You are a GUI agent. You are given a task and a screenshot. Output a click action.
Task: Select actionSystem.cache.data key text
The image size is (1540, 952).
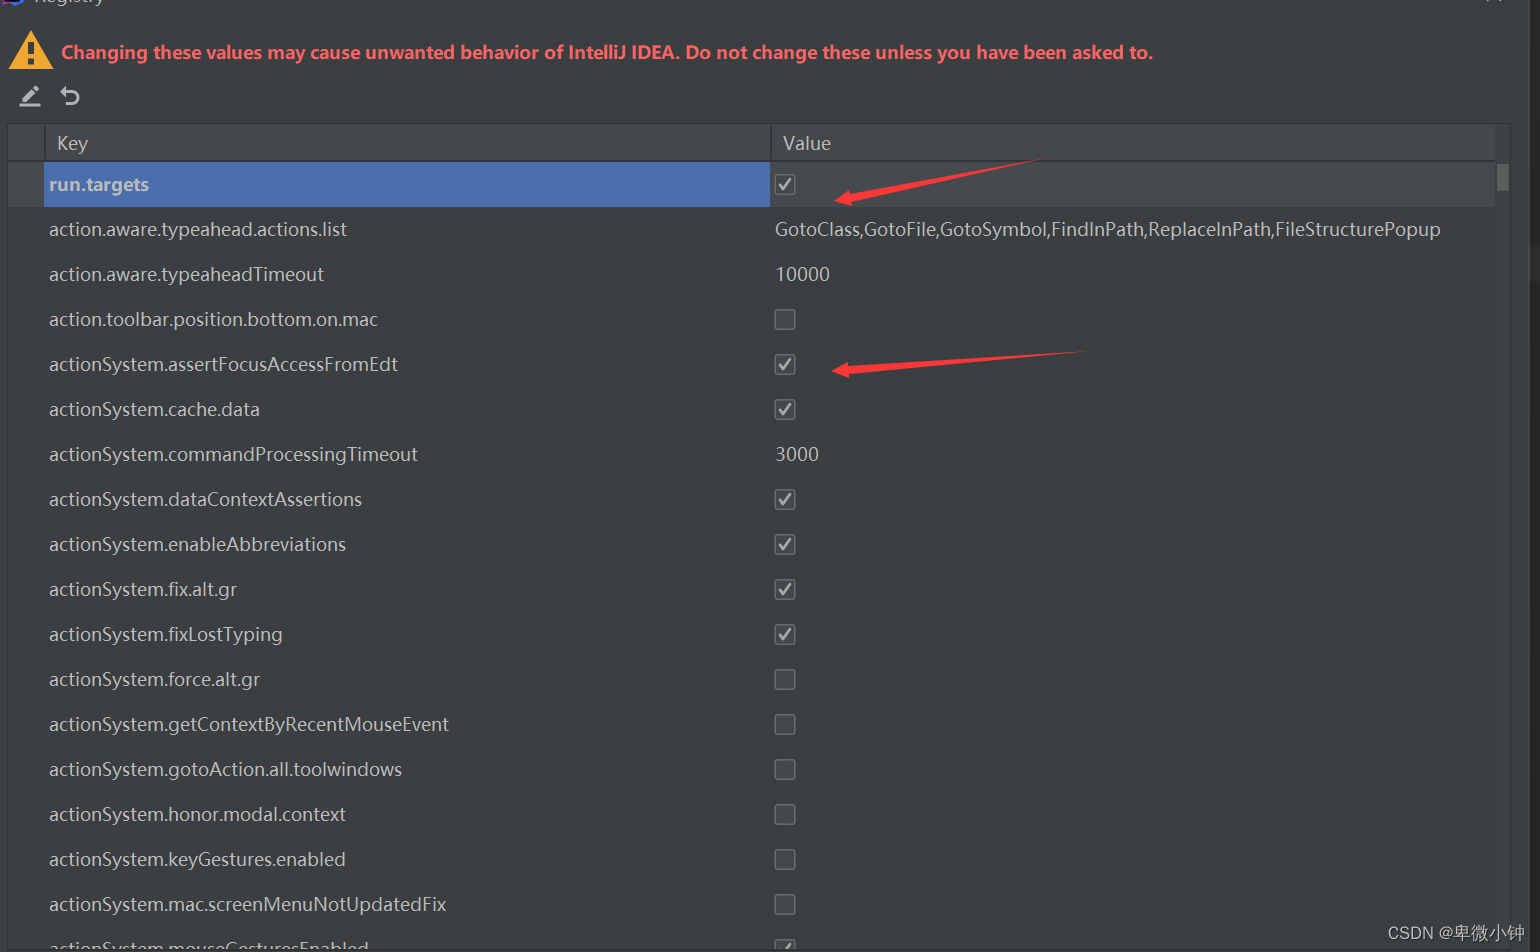click(154, 409)
